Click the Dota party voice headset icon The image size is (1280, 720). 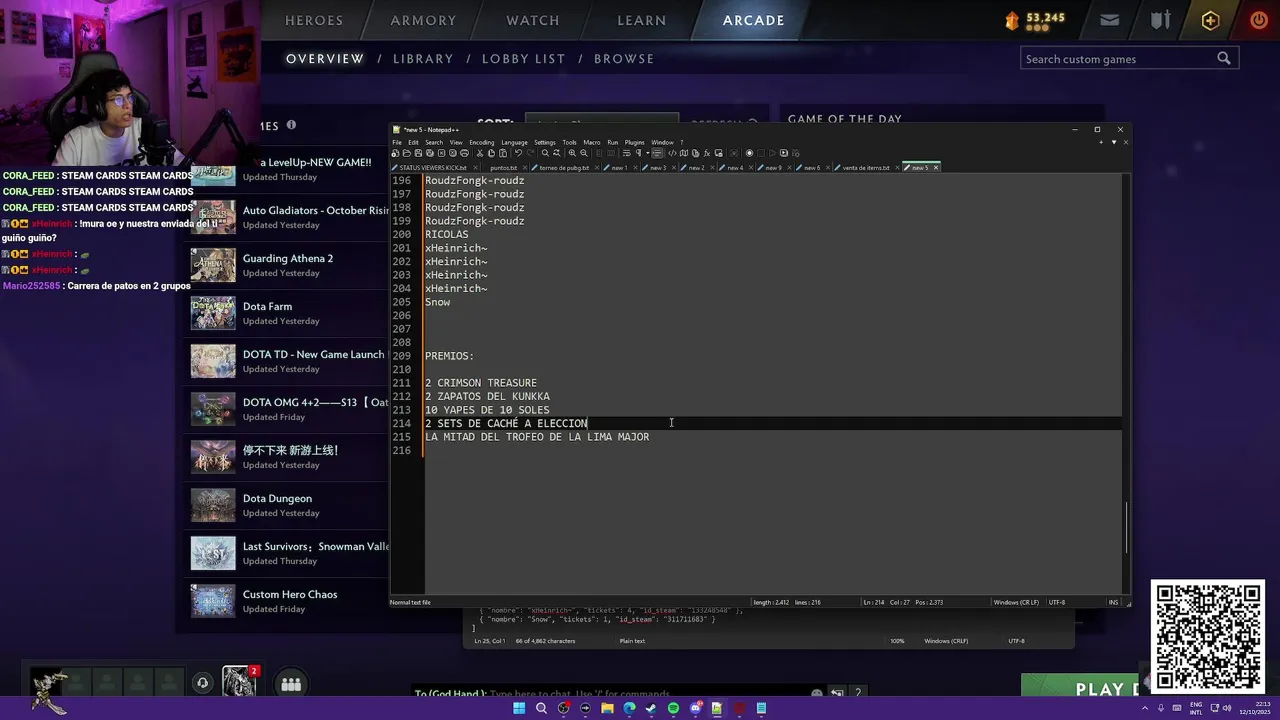click(203, 683)
